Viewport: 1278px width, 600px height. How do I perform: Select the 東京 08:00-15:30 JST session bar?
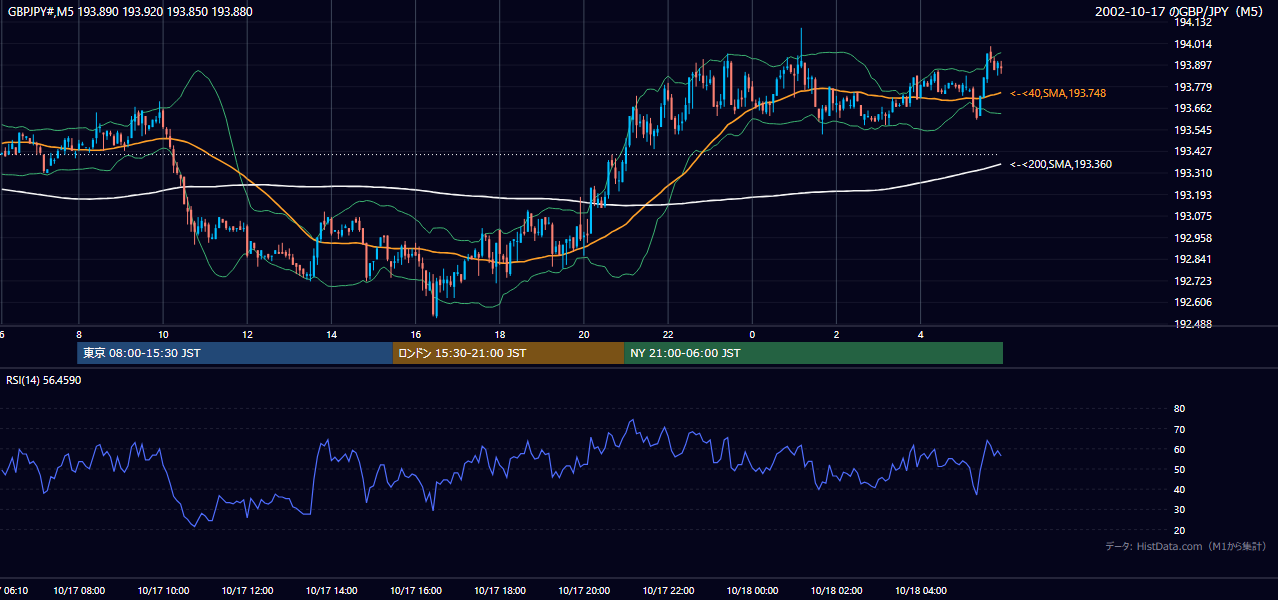pyautogui.click(x=235, y=353)
